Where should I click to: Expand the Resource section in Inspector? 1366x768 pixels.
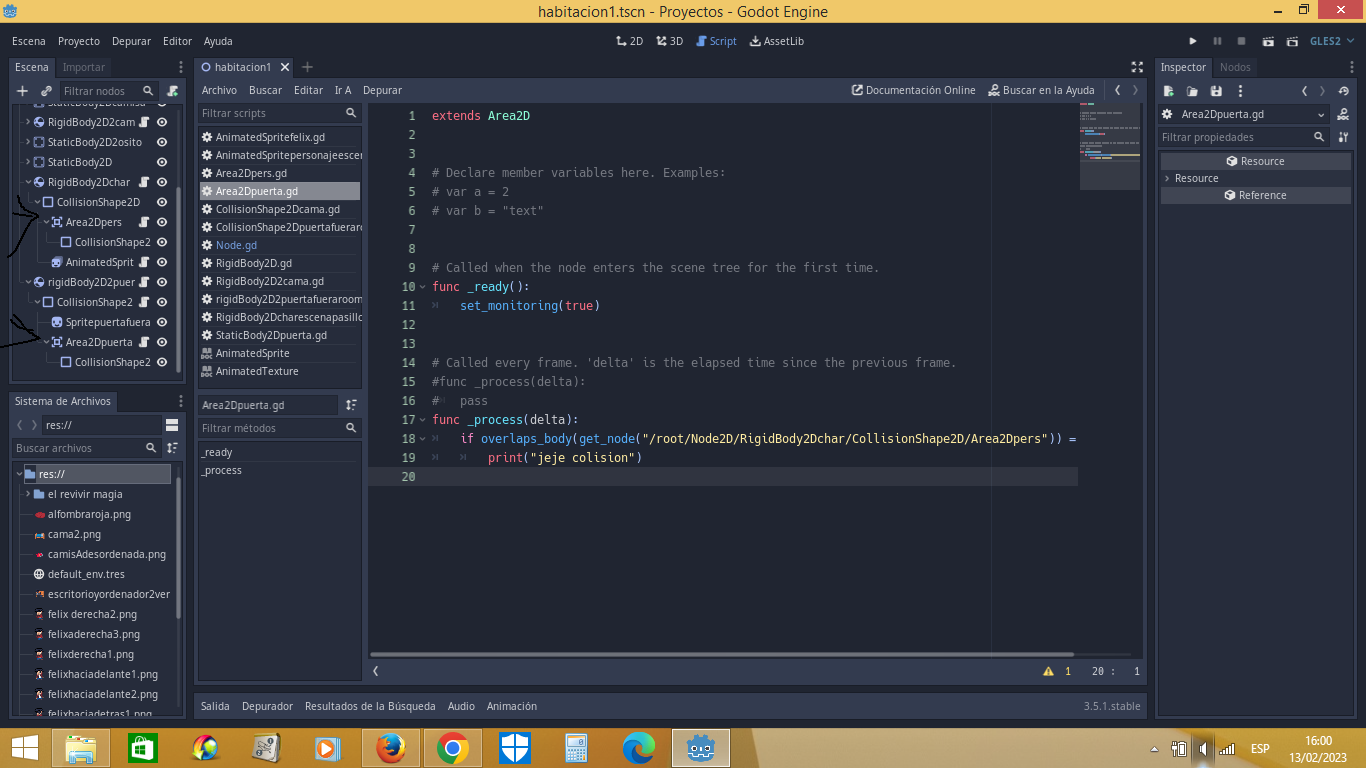[x=1167, y=178]
